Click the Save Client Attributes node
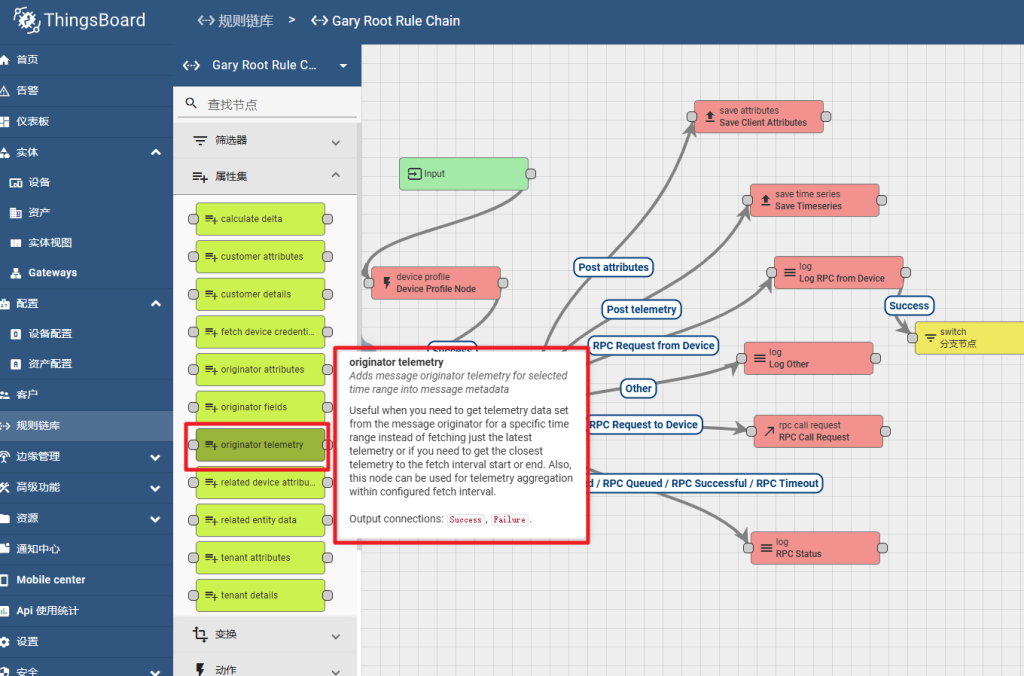Viewport: 1024px width, 676px height. coord(759,117)
